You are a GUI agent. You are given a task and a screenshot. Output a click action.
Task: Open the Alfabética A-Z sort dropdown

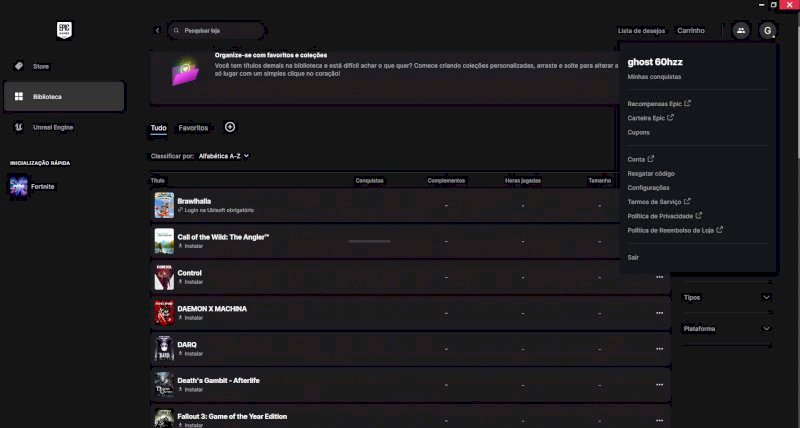coord(224,156)
